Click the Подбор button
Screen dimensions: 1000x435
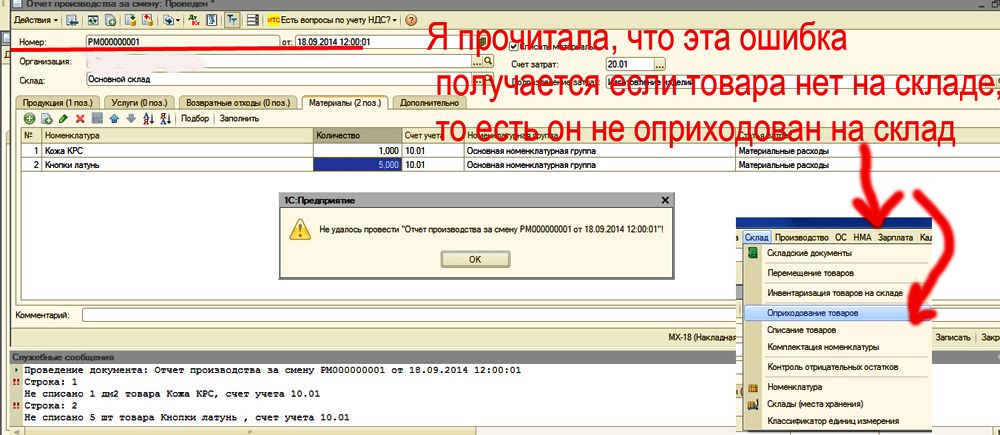point(195,119)
